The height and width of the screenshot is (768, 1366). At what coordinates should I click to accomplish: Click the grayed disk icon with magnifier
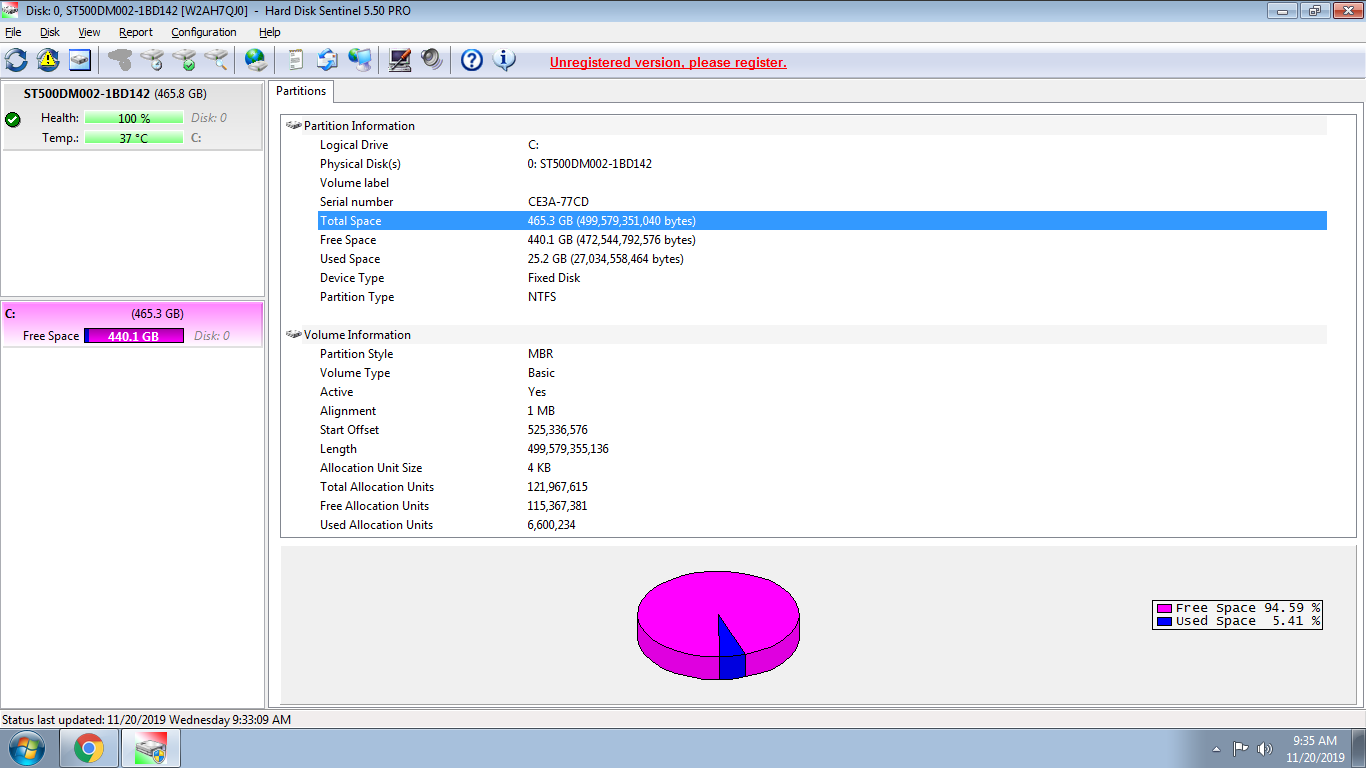coord(216,60)
